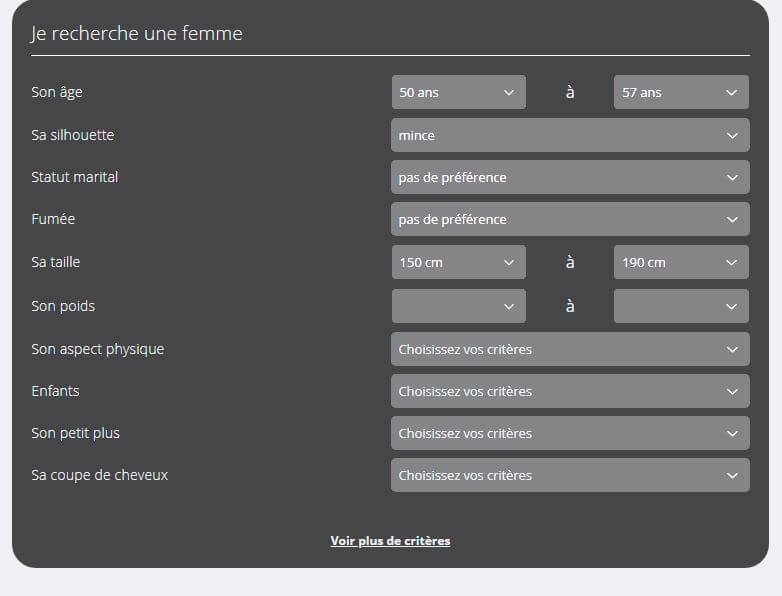Image resolution: width=782 pixels, height=596 pixels.
Task: Open the empty minimum weight dropdown
Action: tap(458, 306)
